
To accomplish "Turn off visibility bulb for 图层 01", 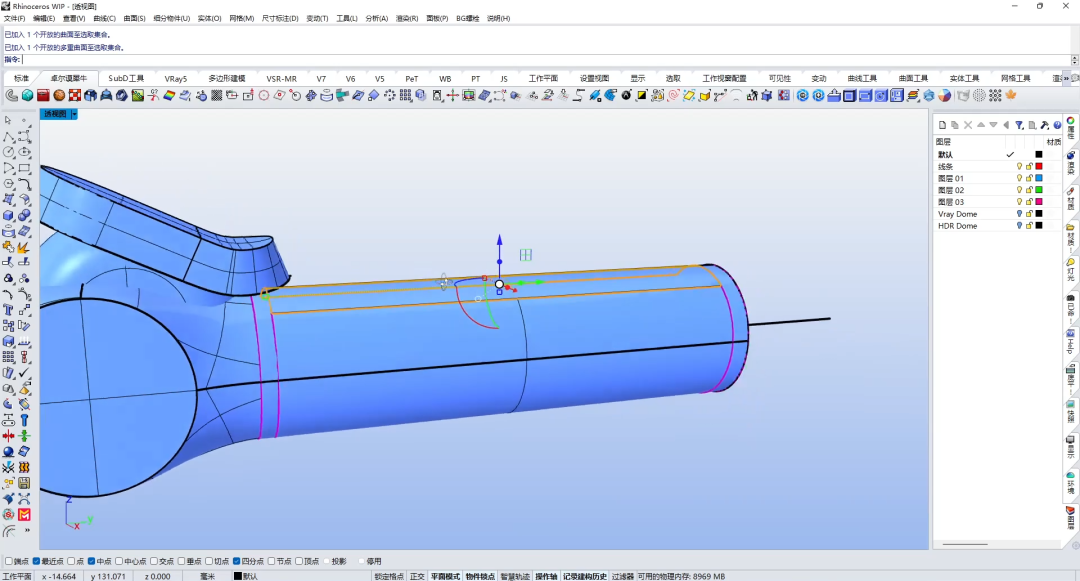I will pos(1019,178).
